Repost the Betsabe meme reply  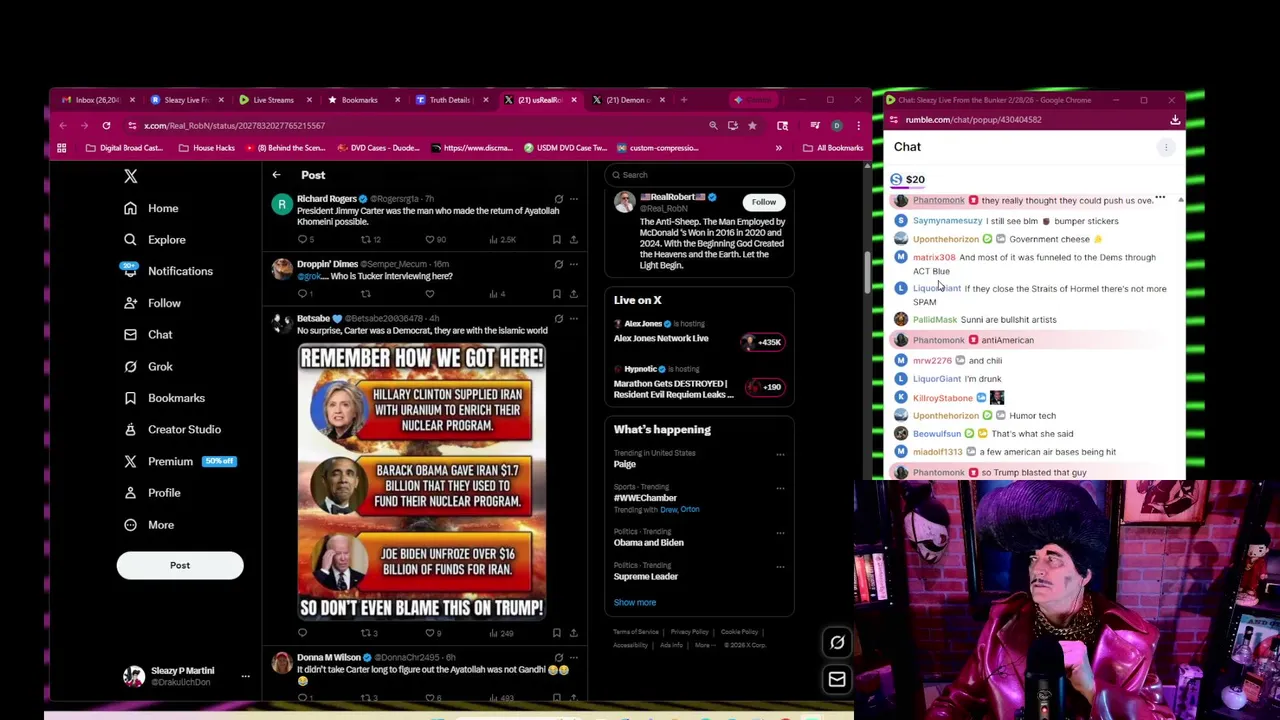point(368,633)
